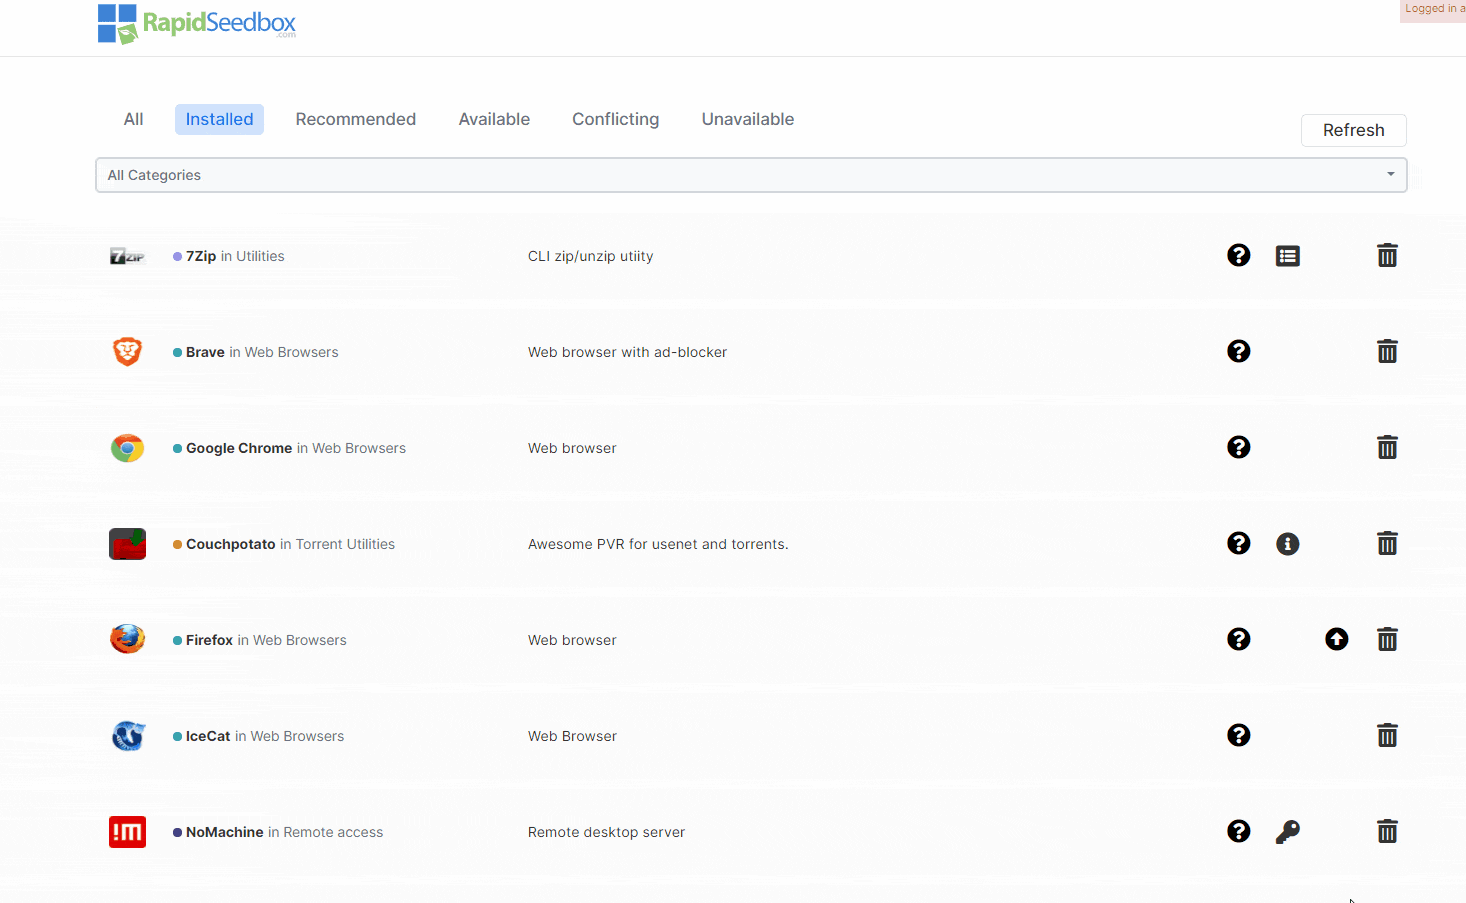Screen dimensions: 1466x903
Task: Click the Brave app logo thumbnail
Action: [127, 352]
